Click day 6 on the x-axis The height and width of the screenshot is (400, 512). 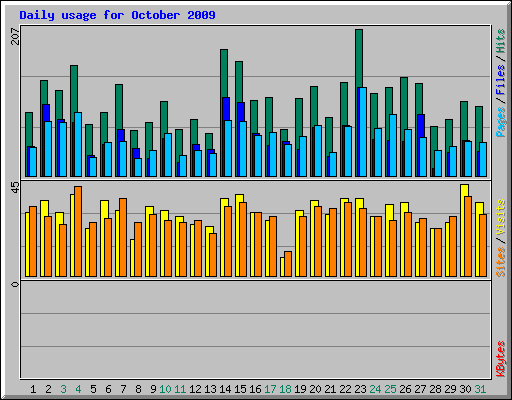(x=108, y=389)
